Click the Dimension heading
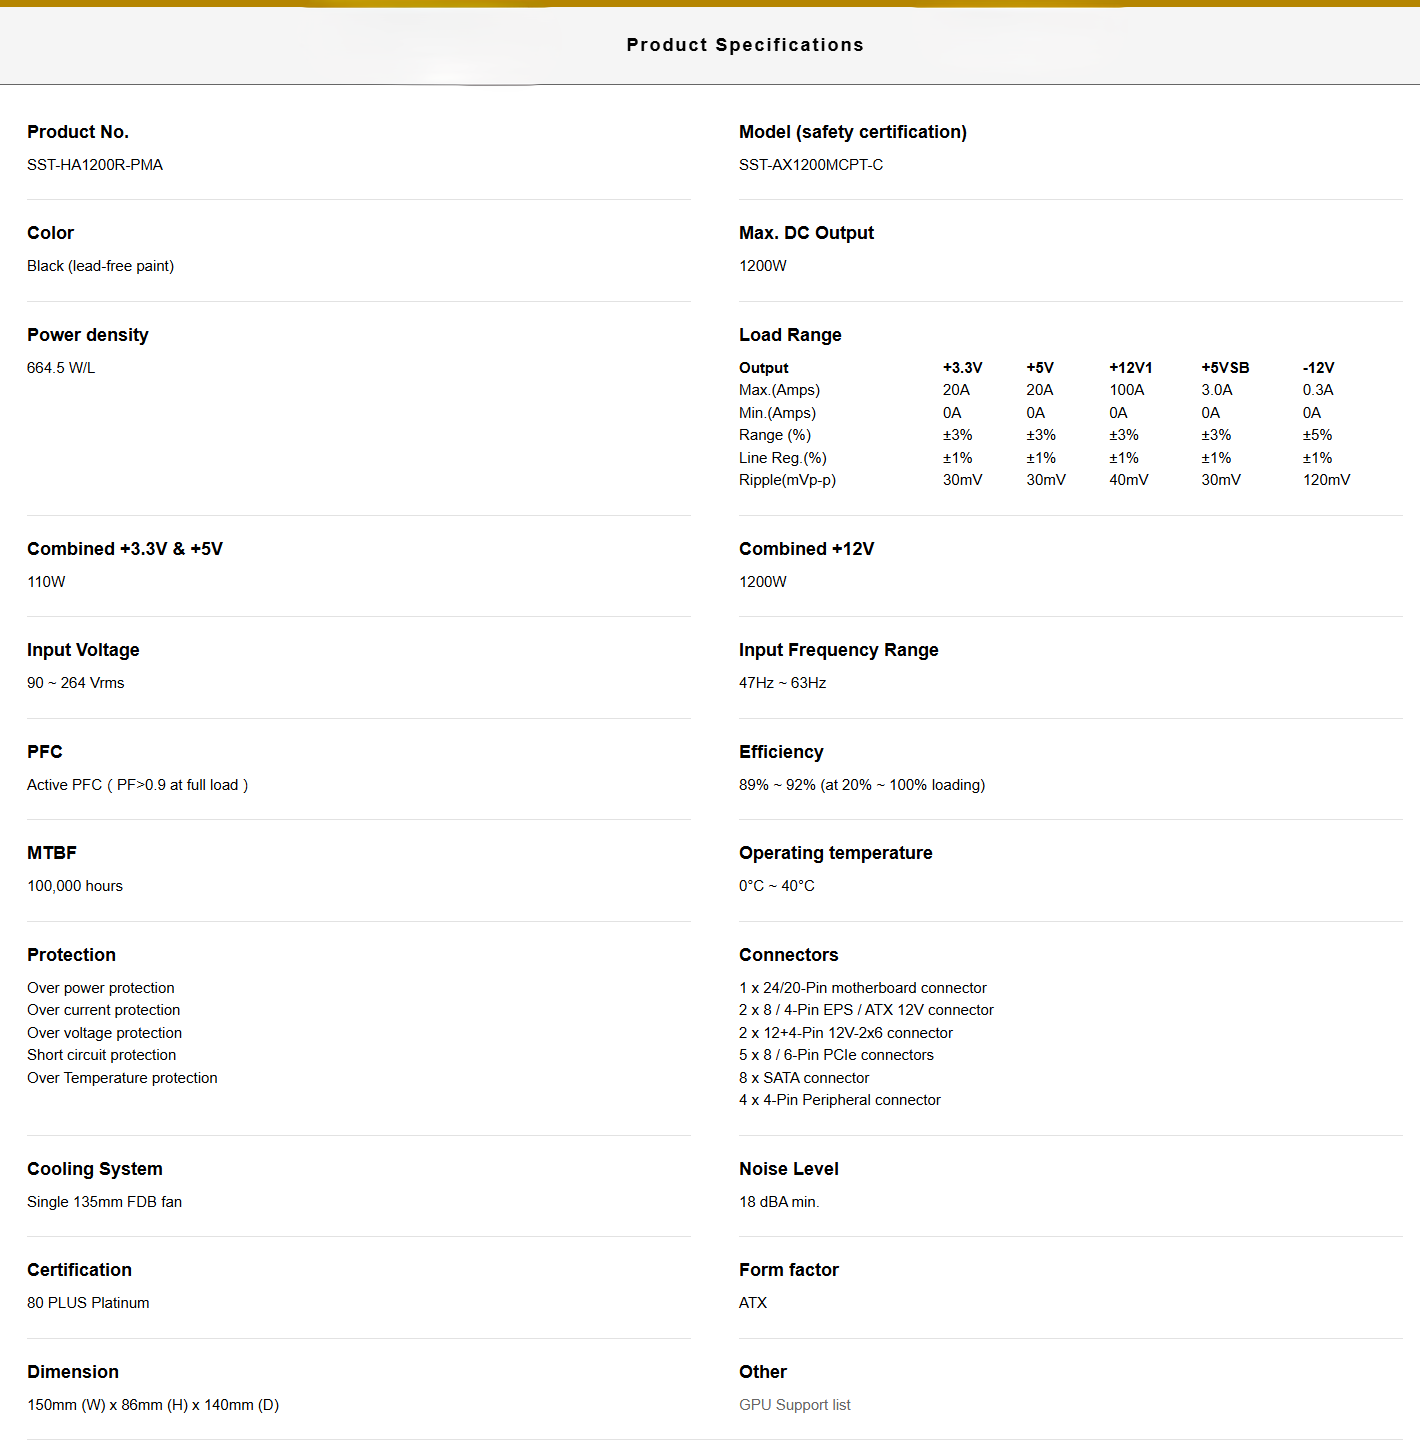Viewport: 1420px width, 1455px height. (73, 1372)
